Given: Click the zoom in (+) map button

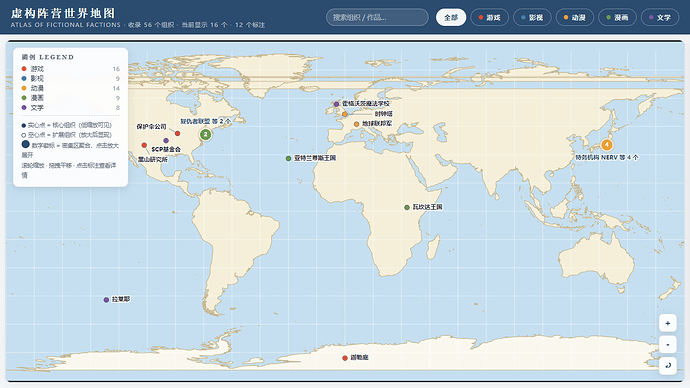Looking at the screenshot, I should click(668, 323).
